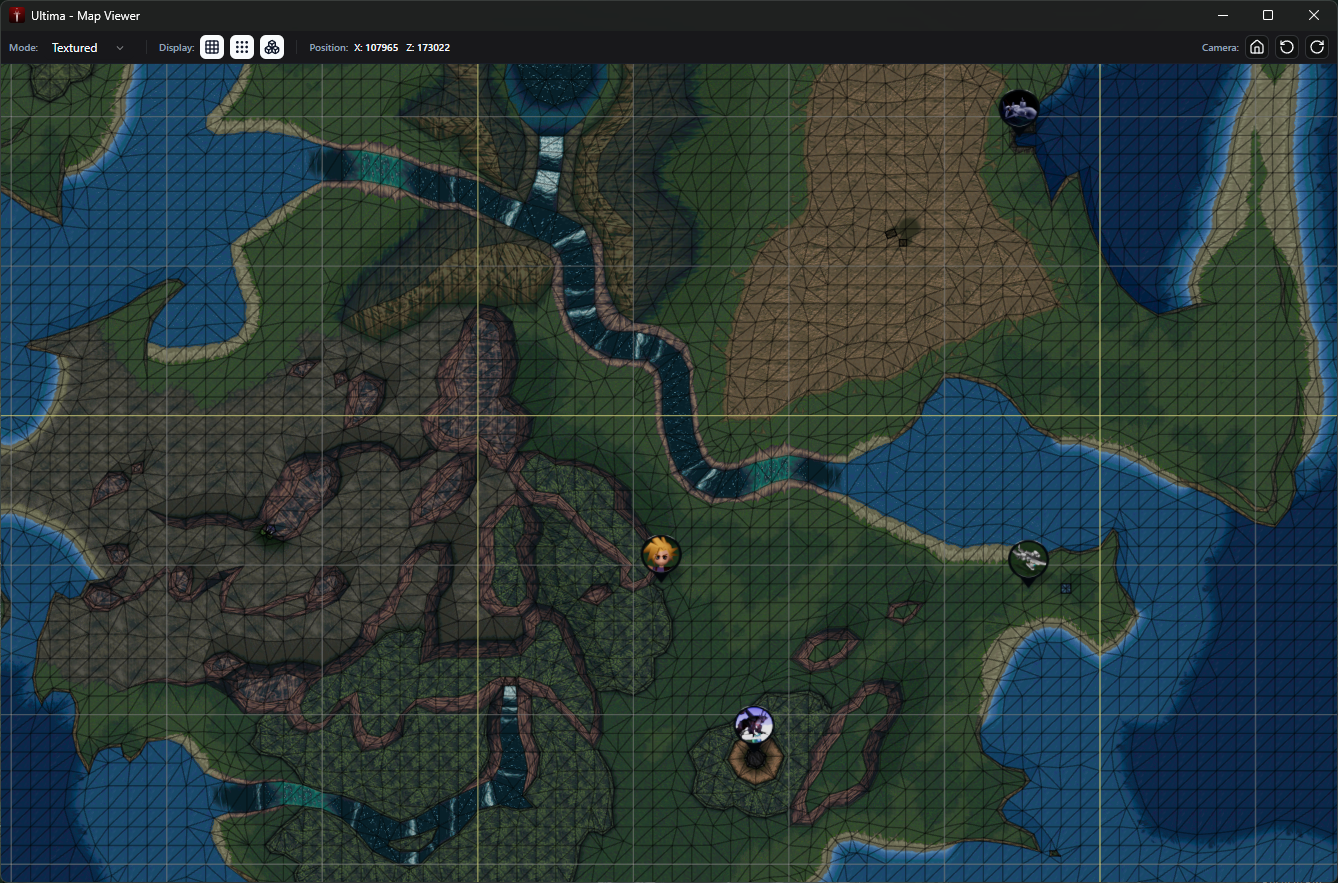Click the Mode: label
1338x883 pixels.
coord(24,48)
